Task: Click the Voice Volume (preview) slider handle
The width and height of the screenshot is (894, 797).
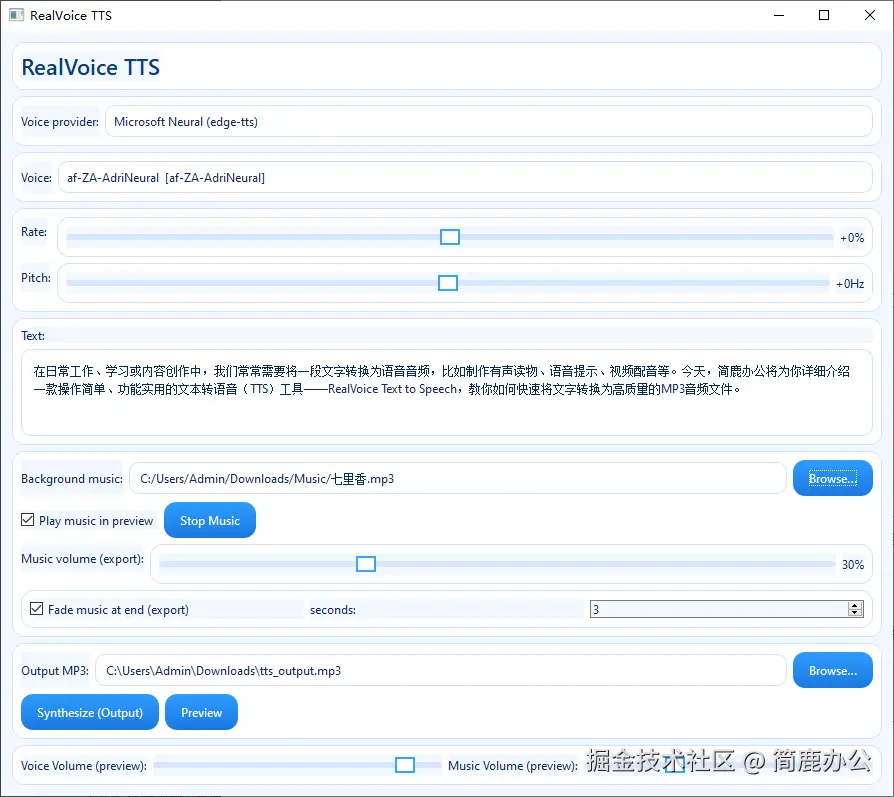Action: (x=405, y=765)
